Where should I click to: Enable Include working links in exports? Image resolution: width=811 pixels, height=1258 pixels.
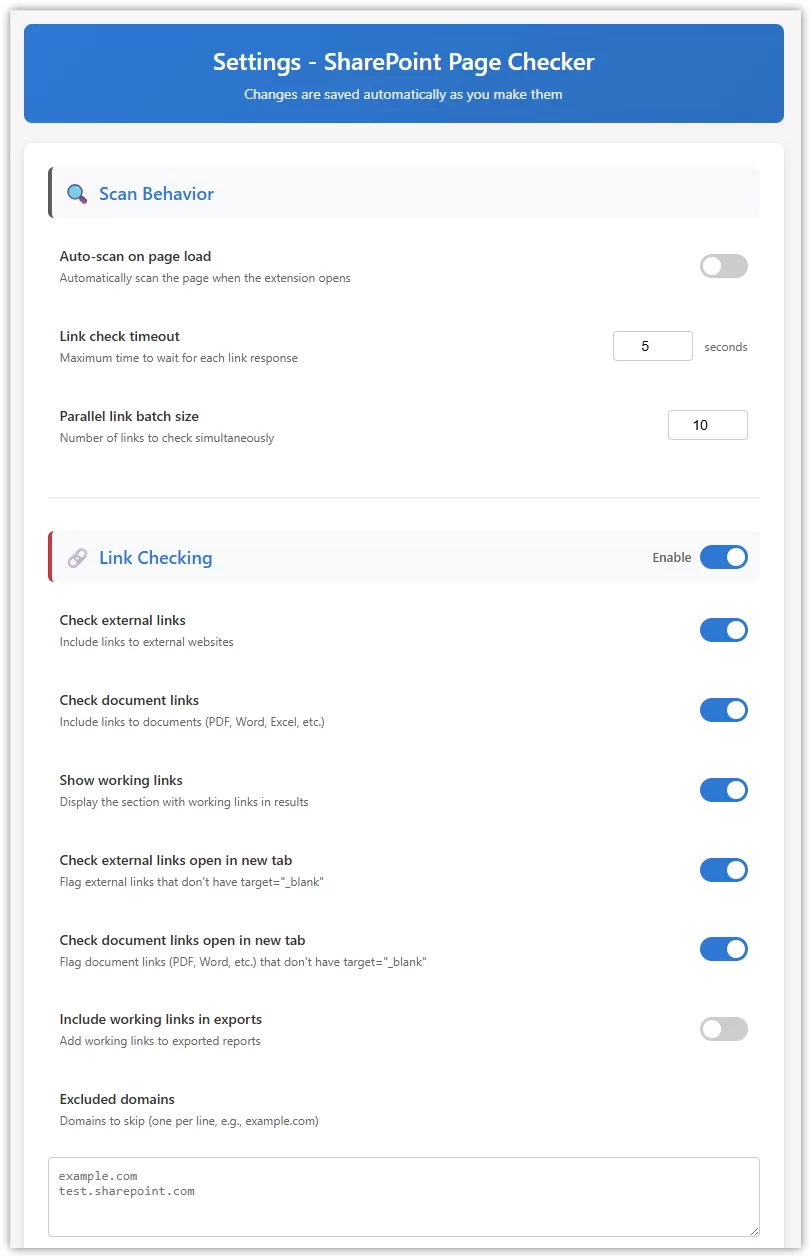723,1029
